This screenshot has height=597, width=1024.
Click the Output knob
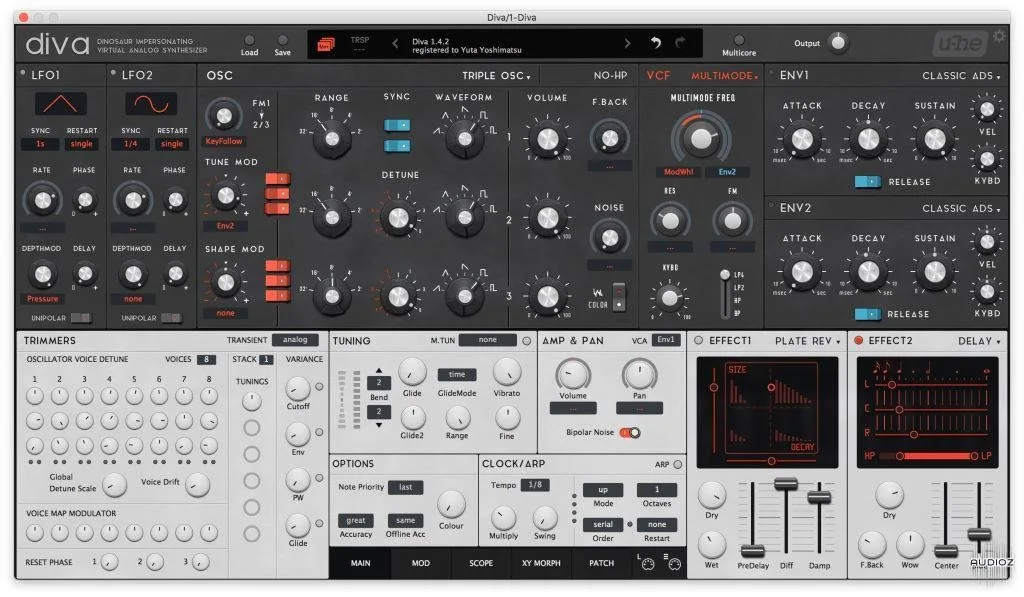(838, 43)
